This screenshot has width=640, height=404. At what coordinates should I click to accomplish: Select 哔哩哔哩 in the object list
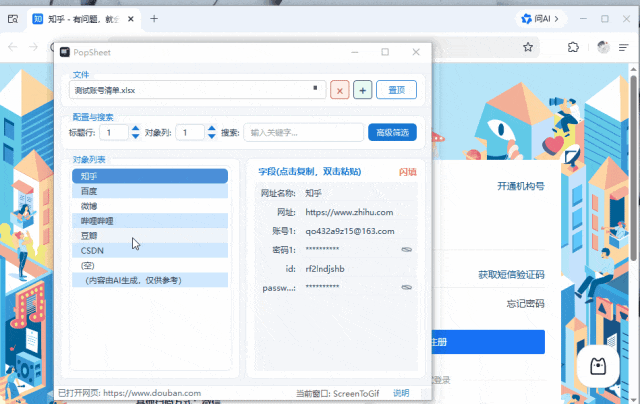(x=150, y=221)
